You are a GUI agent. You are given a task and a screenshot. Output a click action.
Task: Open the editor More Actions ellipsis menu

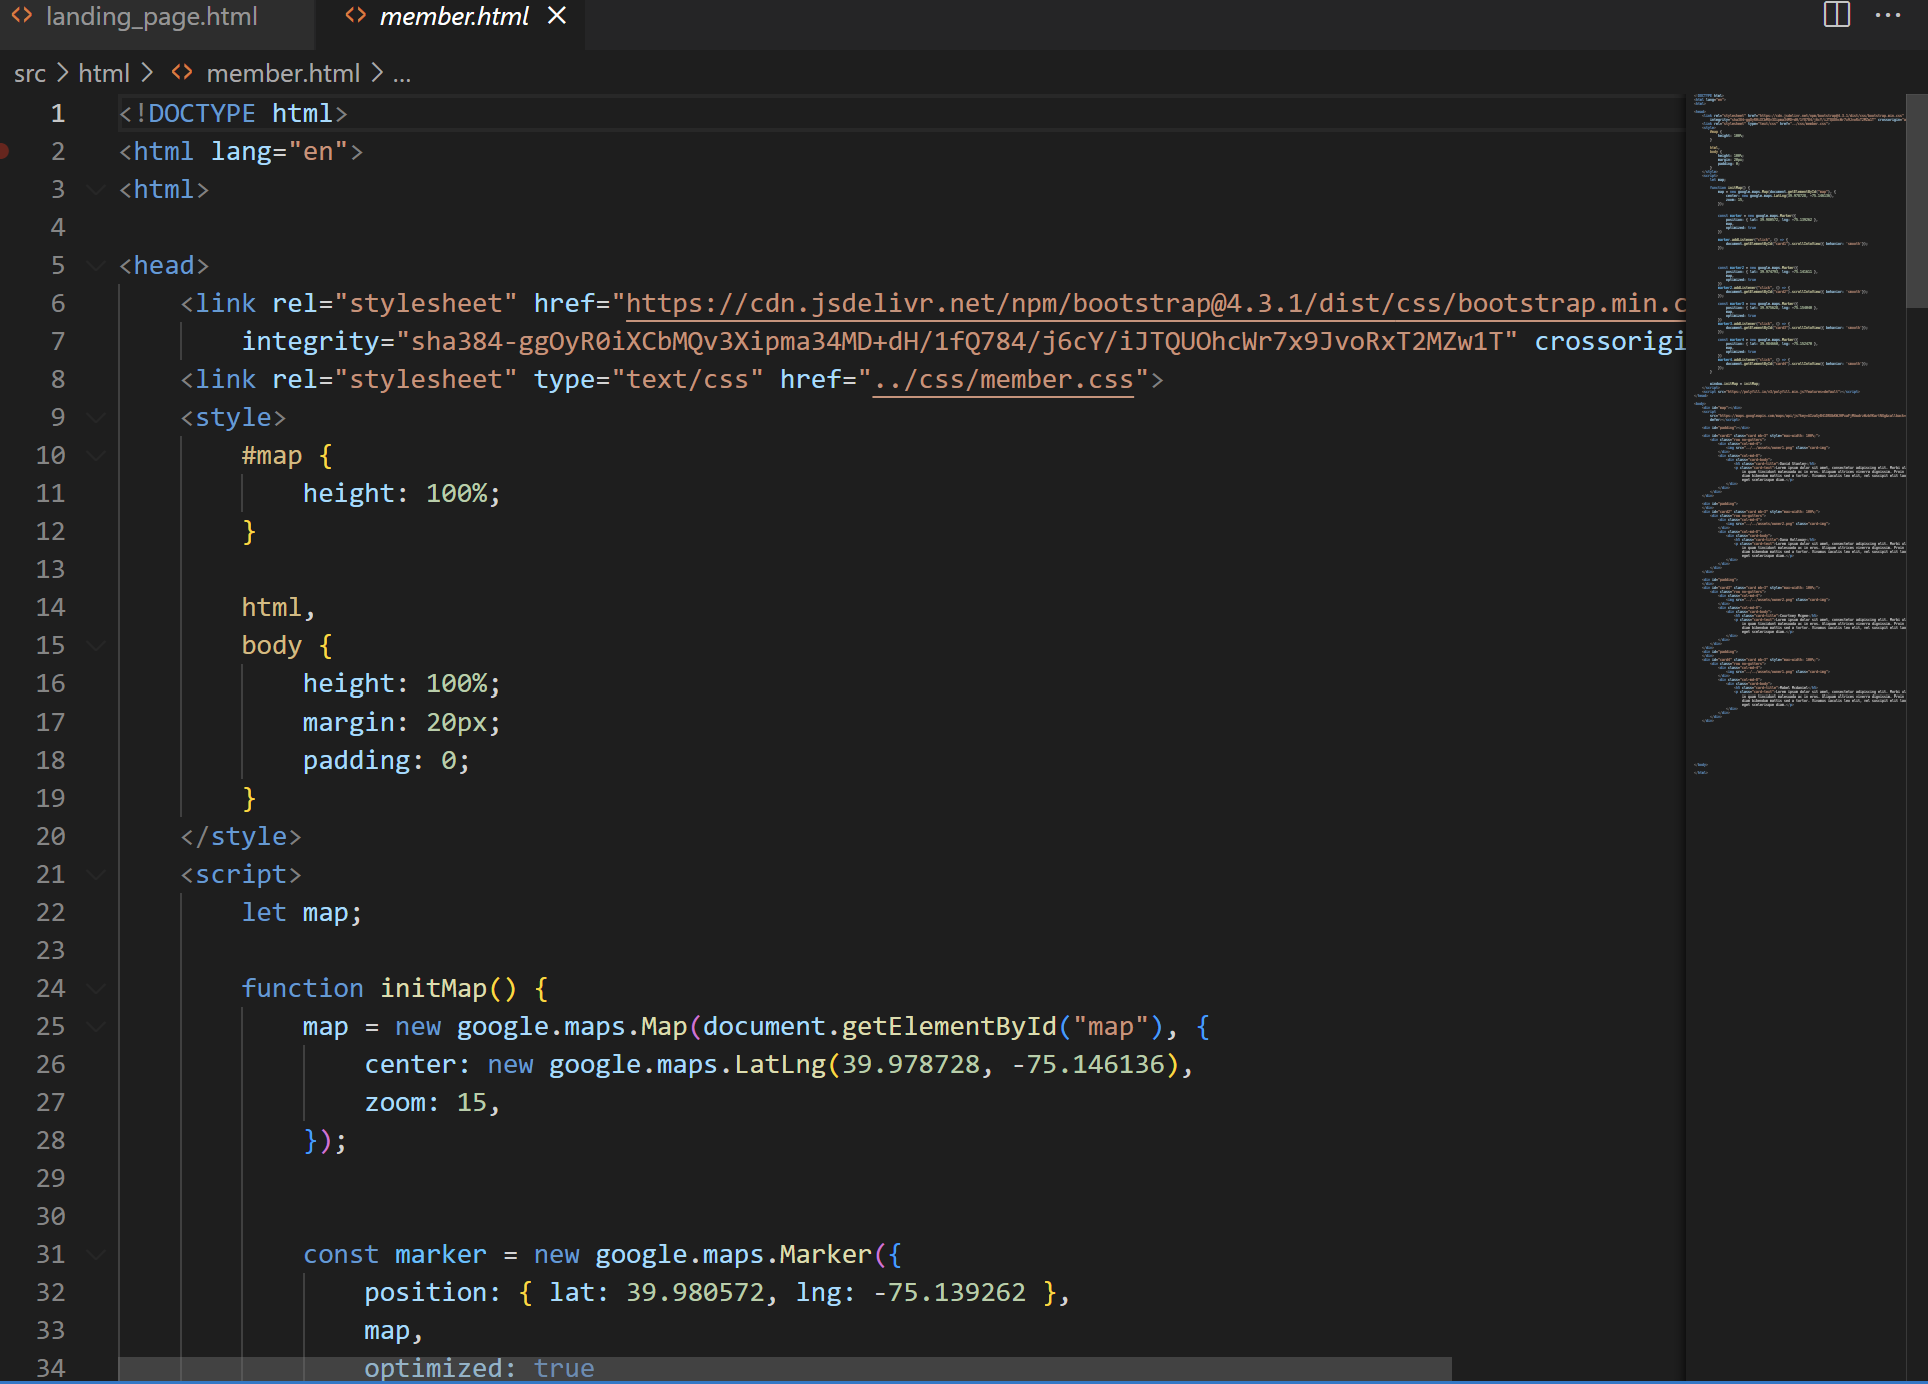1888,15
